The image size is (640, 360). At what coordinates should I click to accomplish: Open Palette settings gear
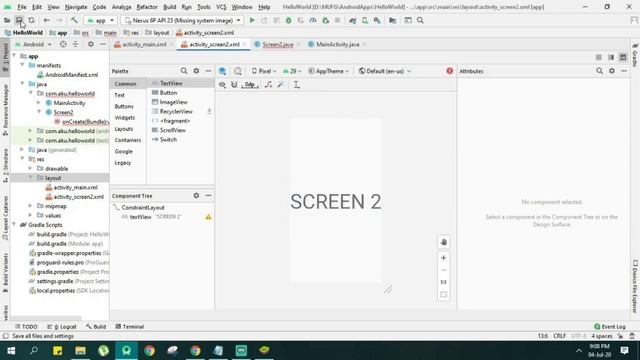click(x=196, y=71)
